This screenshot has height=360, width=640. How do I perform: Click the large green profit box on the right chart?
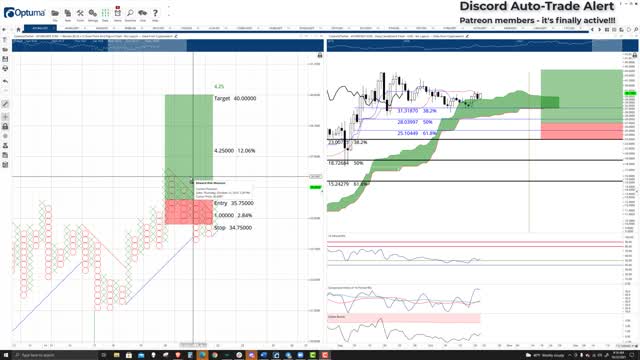pos(582,96)
